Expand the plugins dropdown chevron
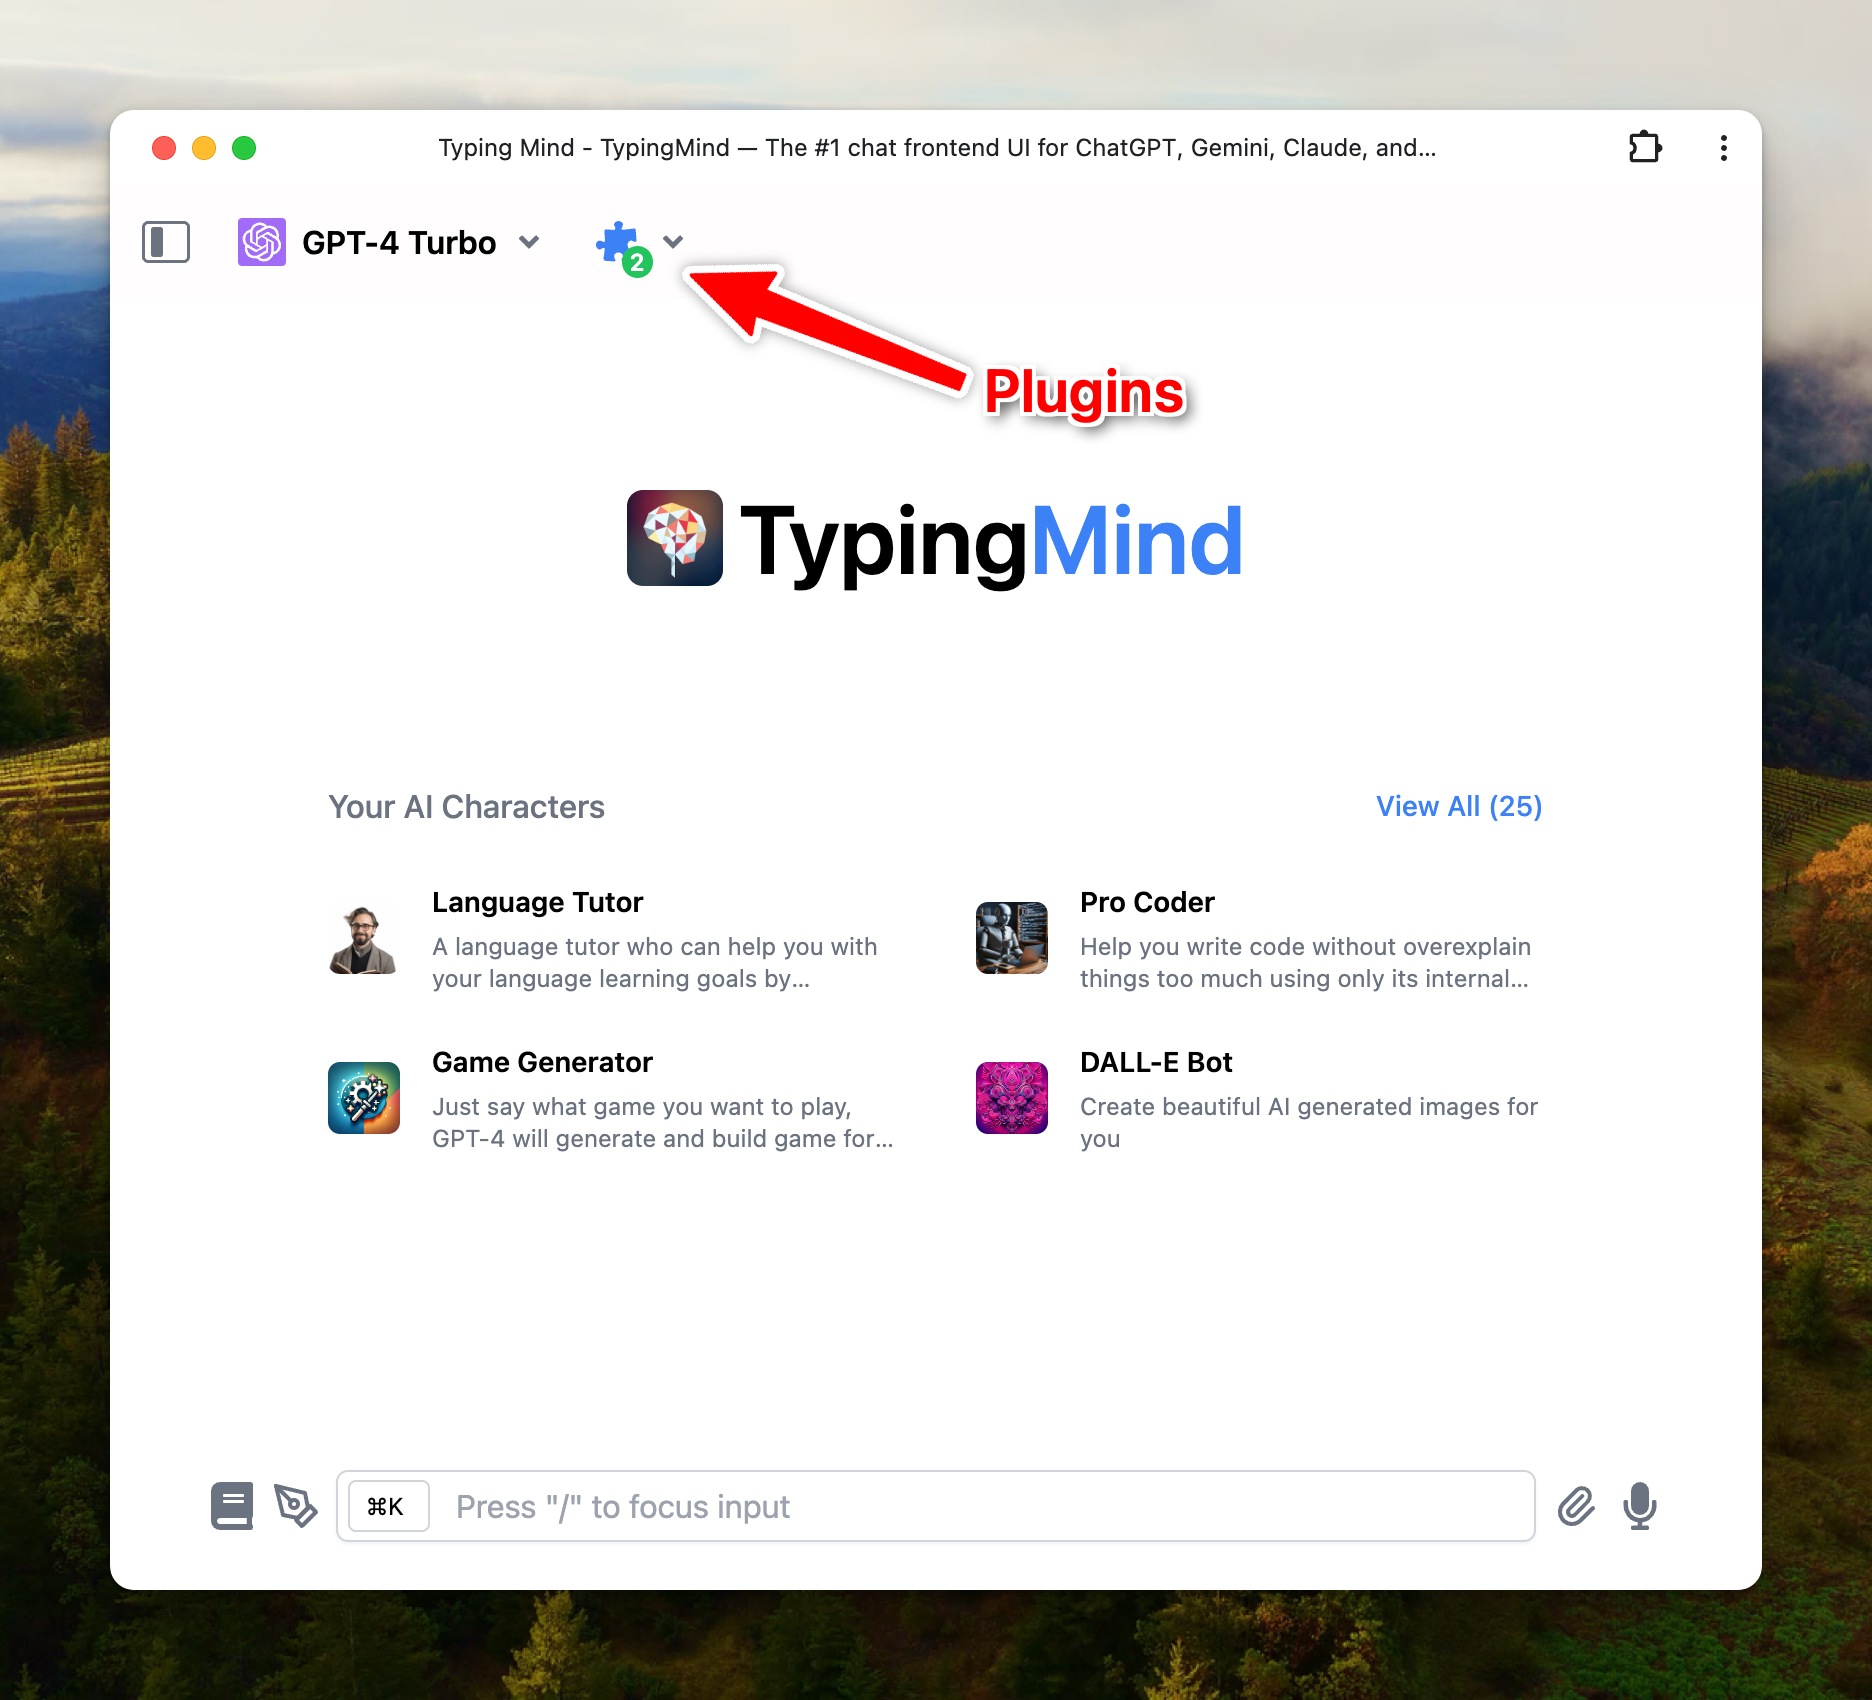The width and height of the screenshot is (1872, 1700). 673,241
